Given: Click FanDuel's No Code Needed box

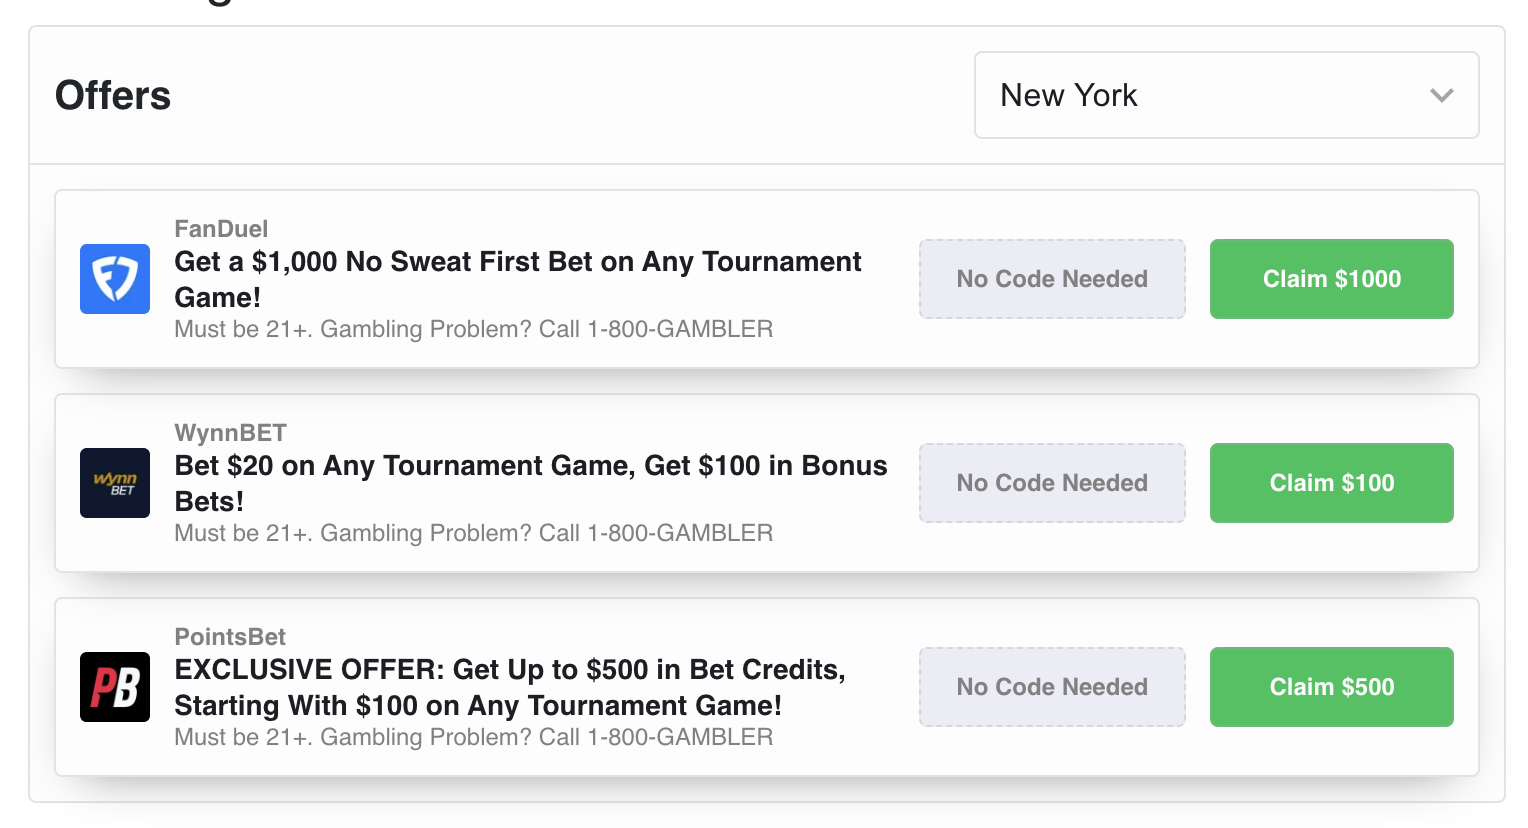Looking at the screenshot, I should point(1052,279).
